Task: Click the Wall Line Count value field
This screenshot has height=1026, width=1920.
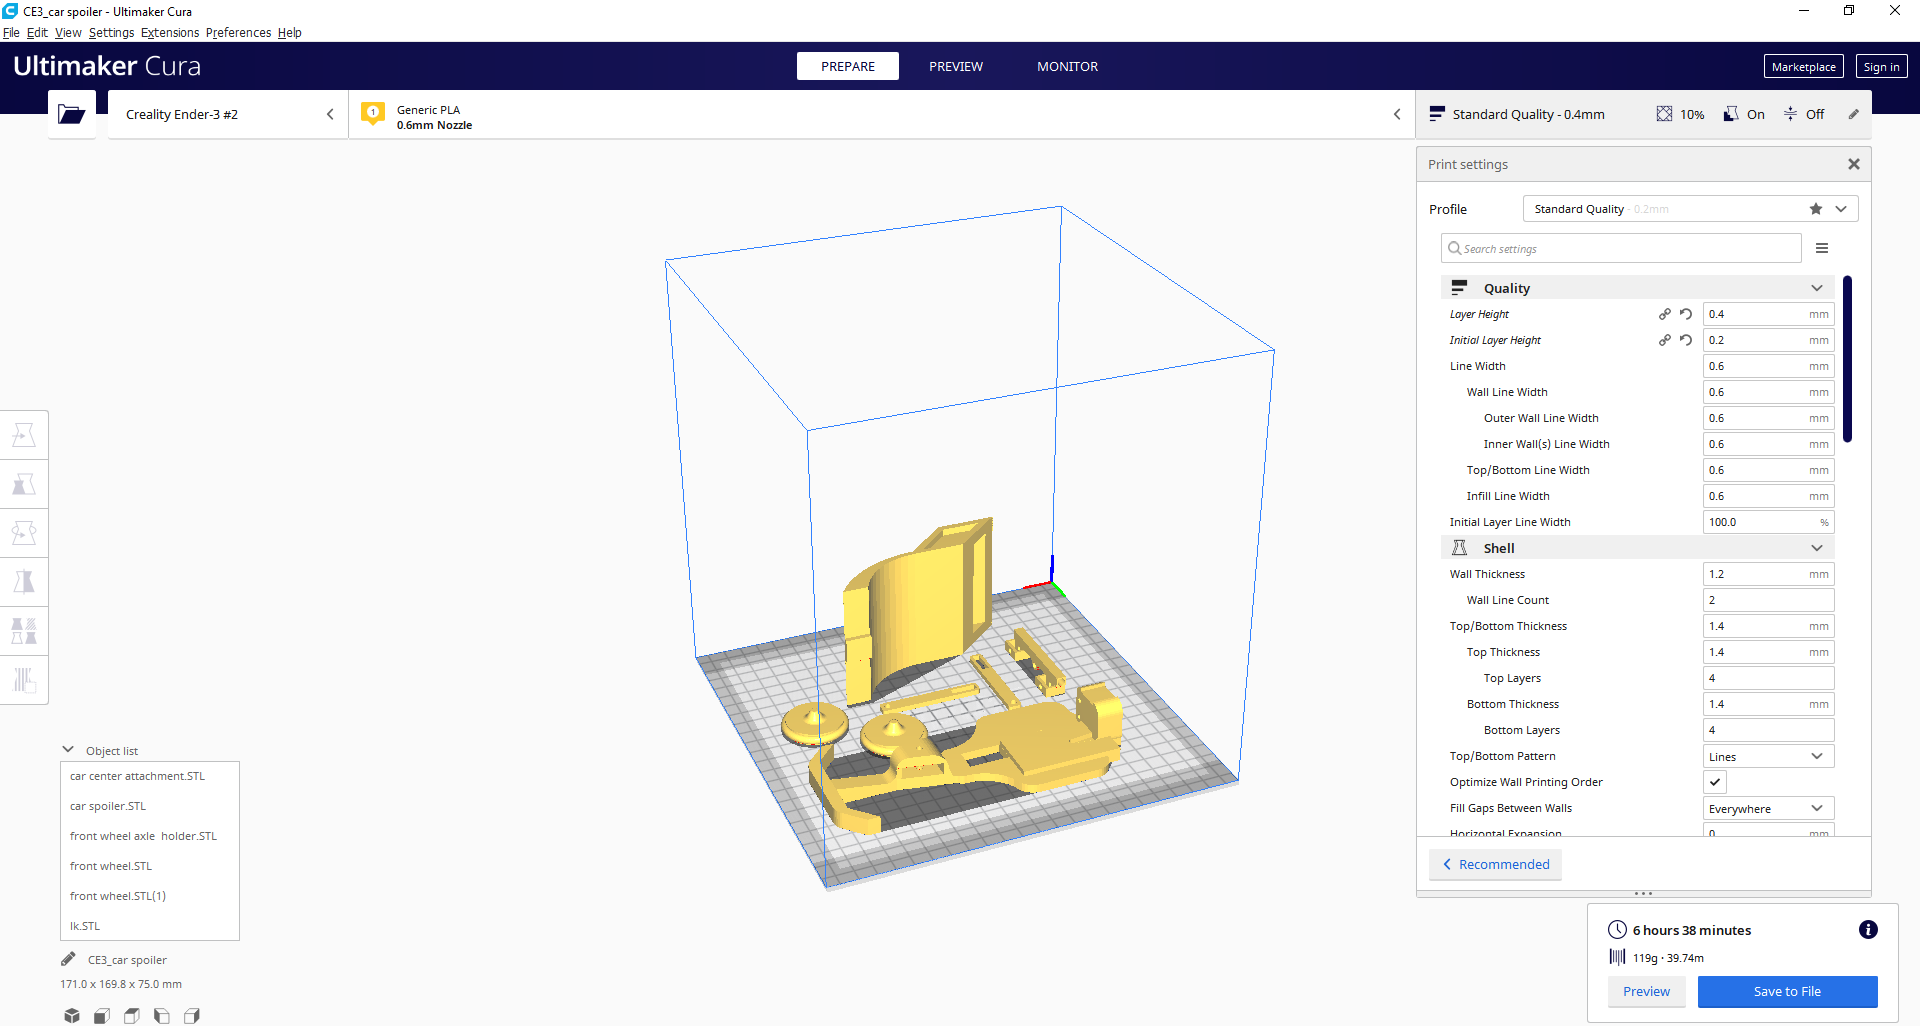Action: point(1768,600)
